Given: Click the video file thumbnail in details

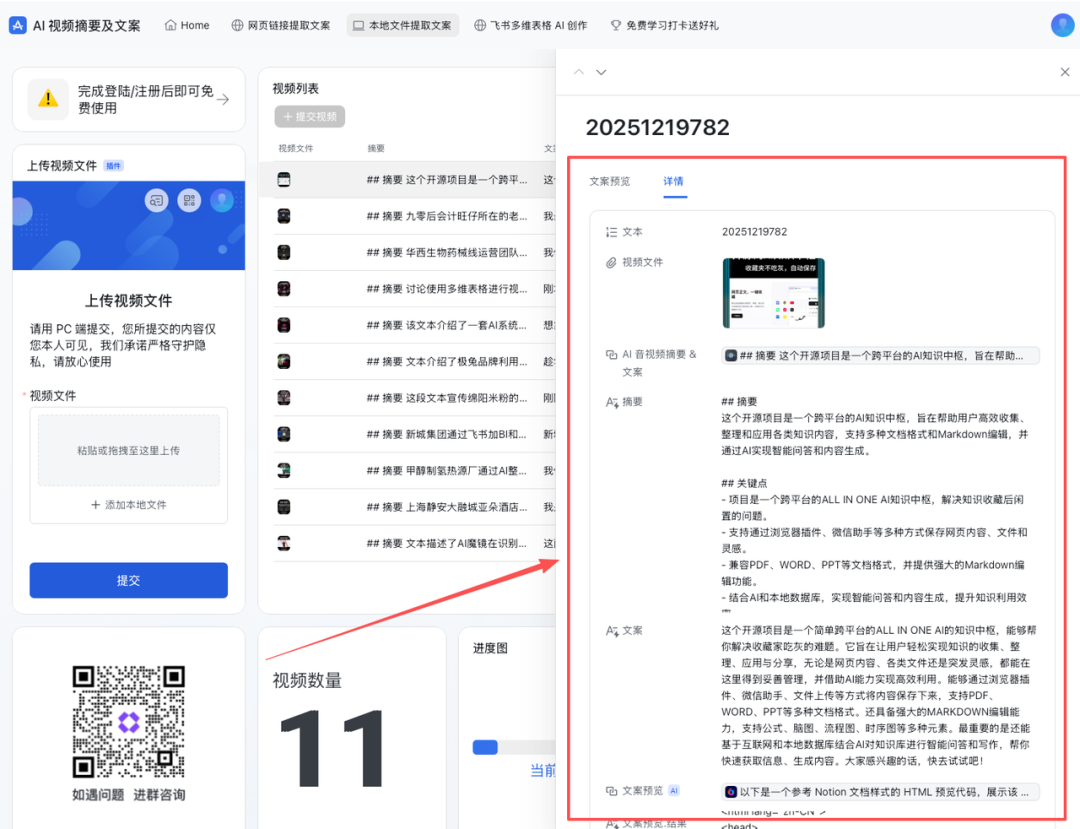Looking at the screenshot, I should click(773, 293).
